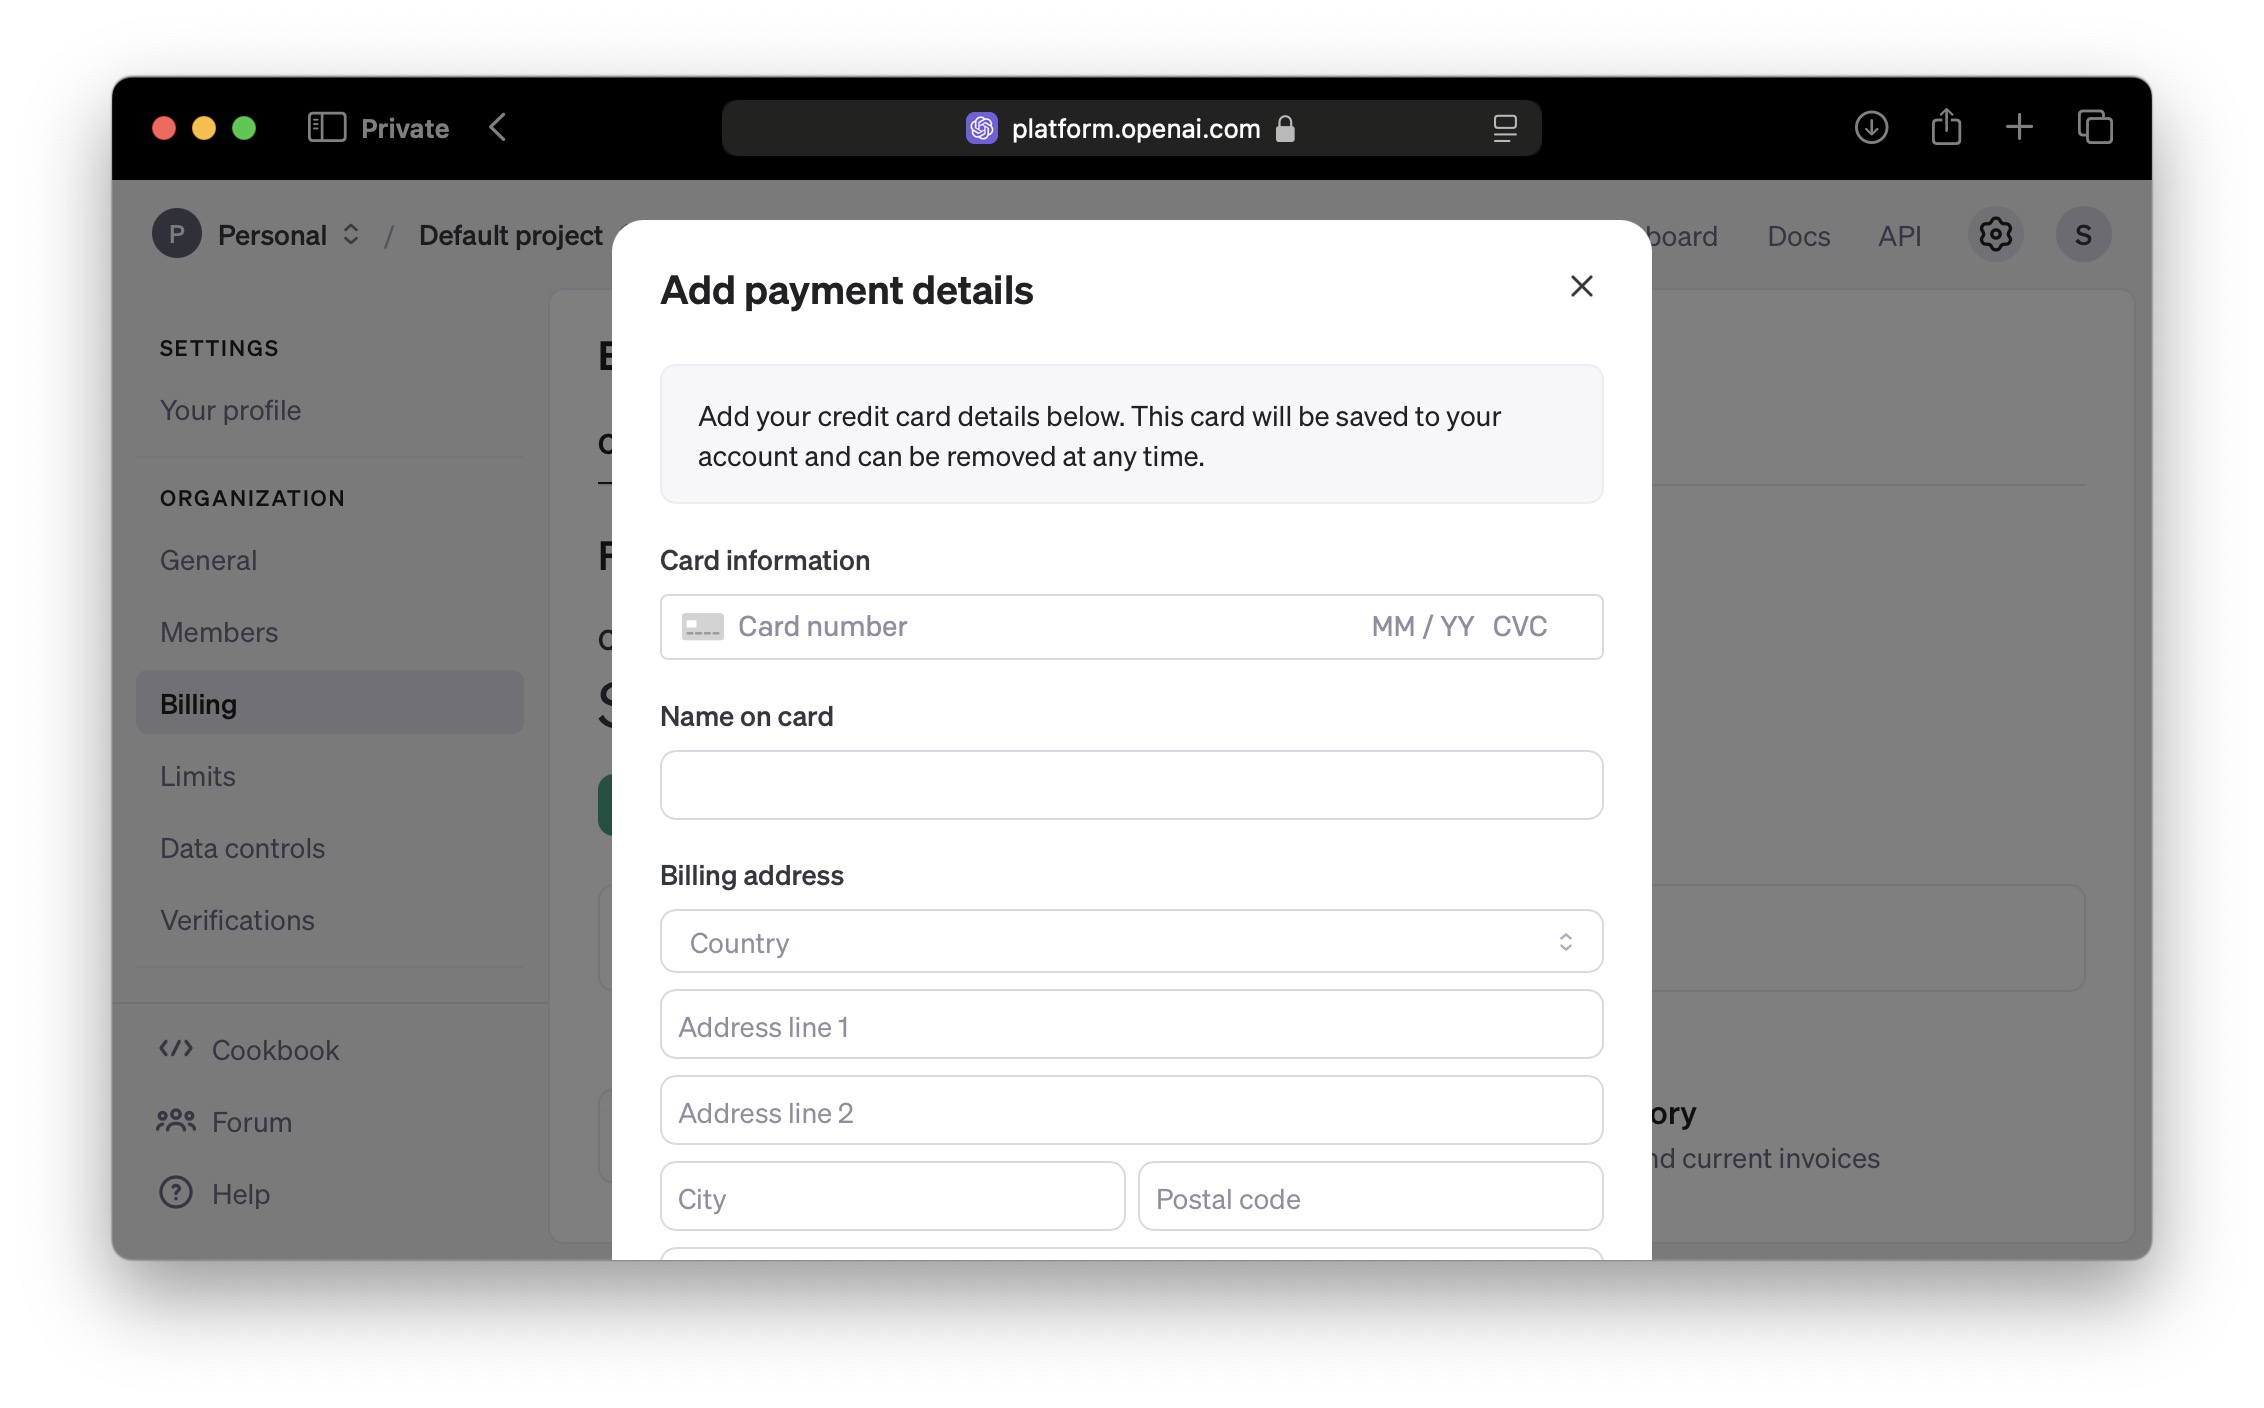Open the user avatar S menu
The image size is (2264, 1408).
(2083, 235)
